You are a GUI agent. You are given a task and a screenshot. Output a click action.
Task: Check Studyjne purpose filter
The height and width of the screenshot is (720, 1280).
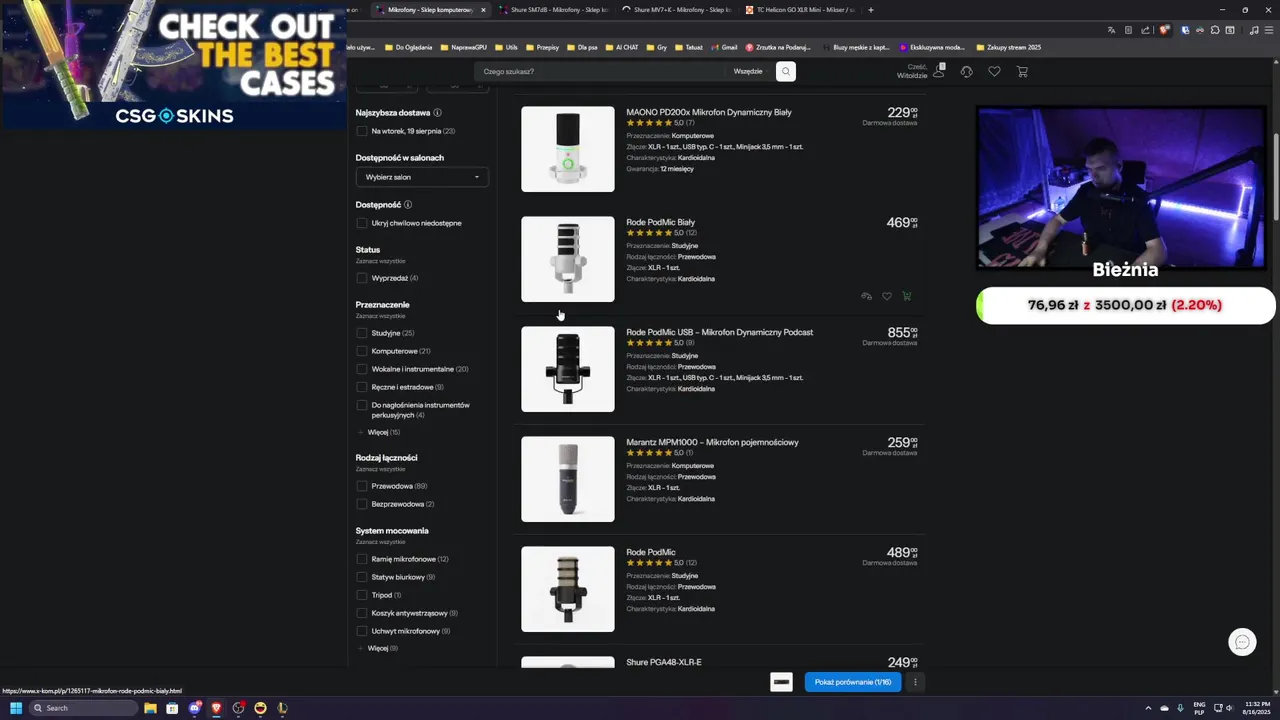[x=362, y=333]
